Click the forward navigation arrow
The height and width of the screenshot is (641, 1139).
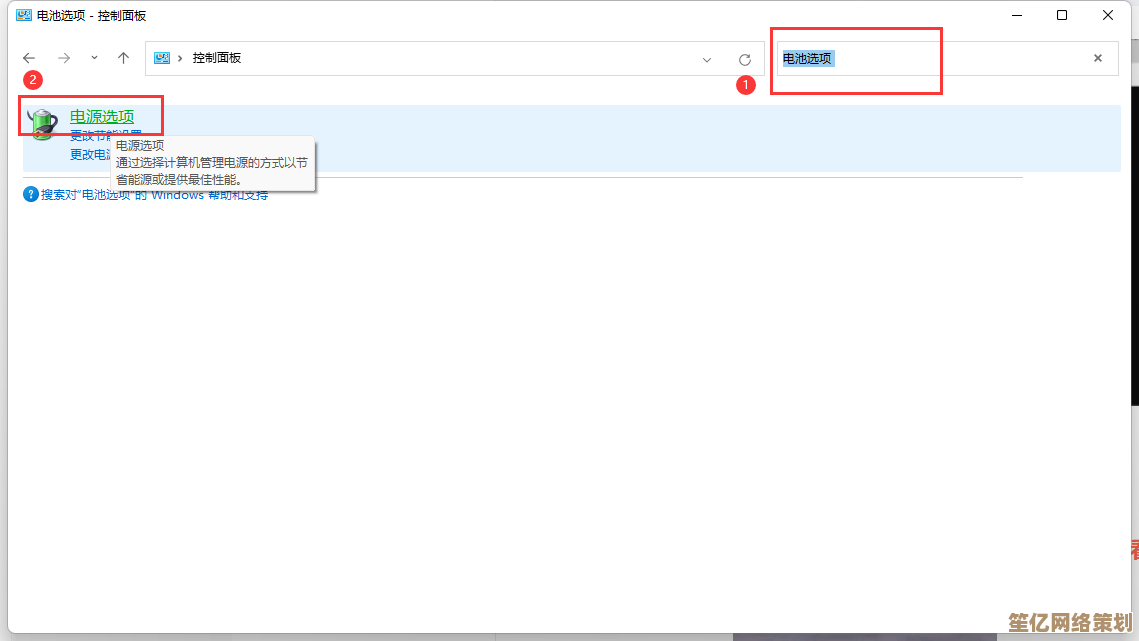point(64,58)
